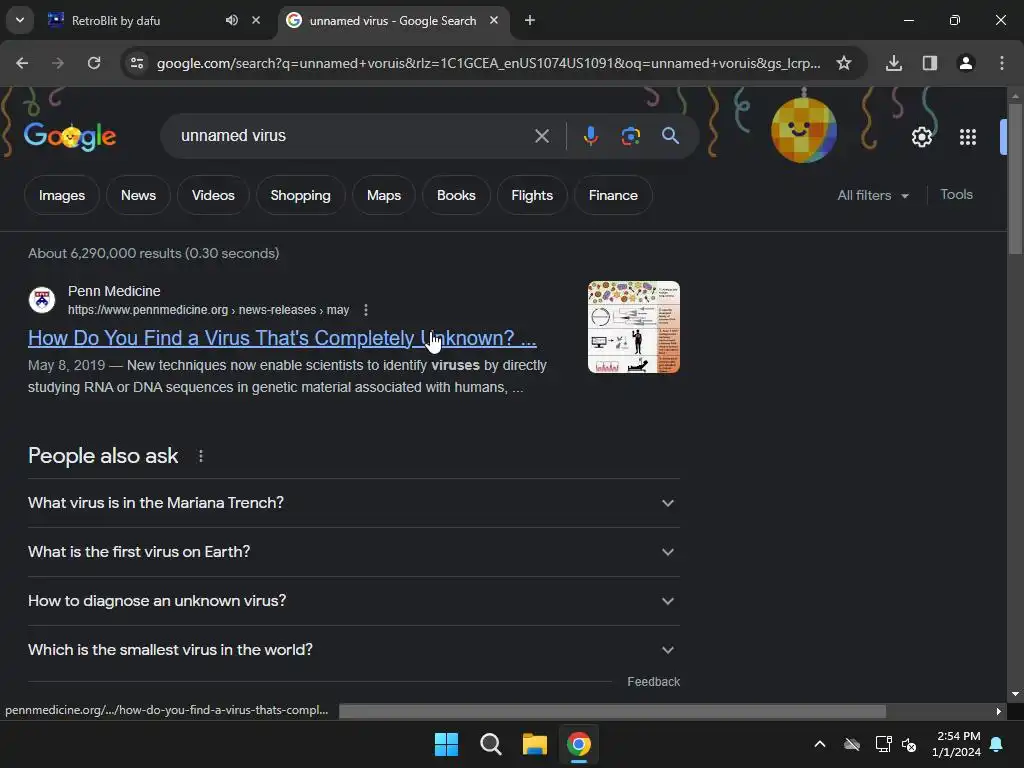Close the RetroBlit by dafu tab
This screenshot has width=1024, height=768.
(x=256, y=20)
